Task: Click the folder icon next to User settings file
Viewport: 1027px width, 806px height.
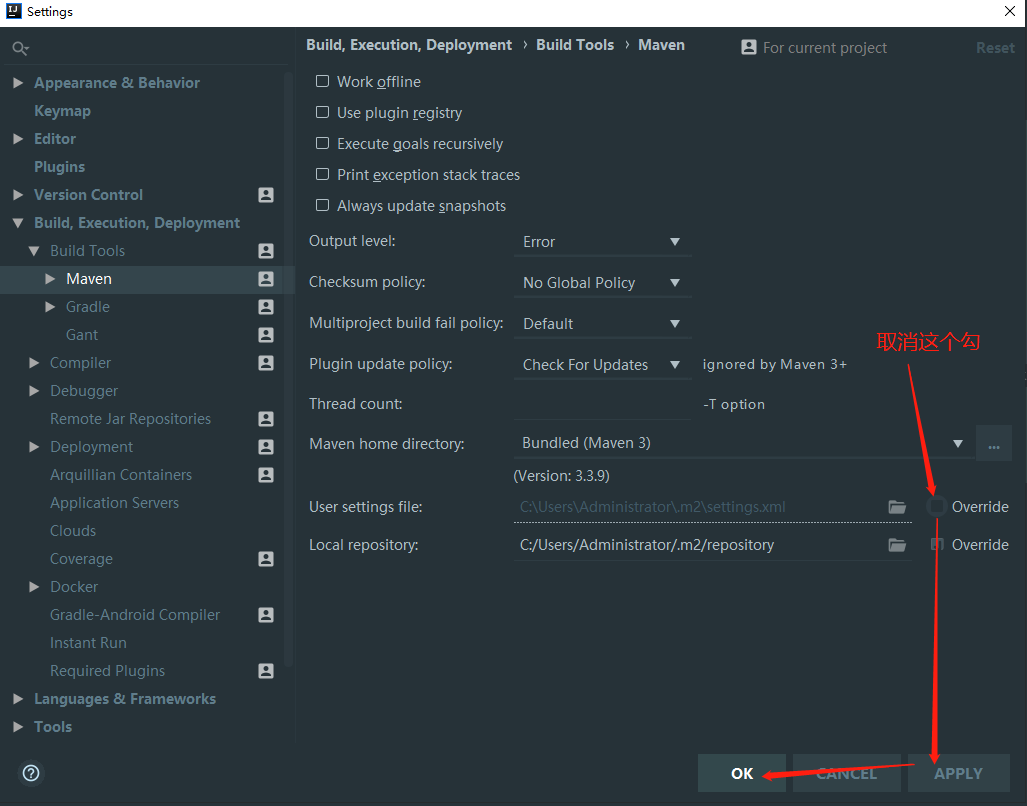Action: [897, 506]
